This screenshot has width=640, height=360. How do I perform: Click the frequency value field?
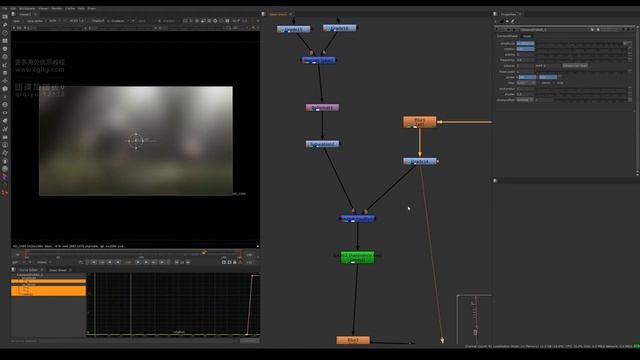point(525,60)
